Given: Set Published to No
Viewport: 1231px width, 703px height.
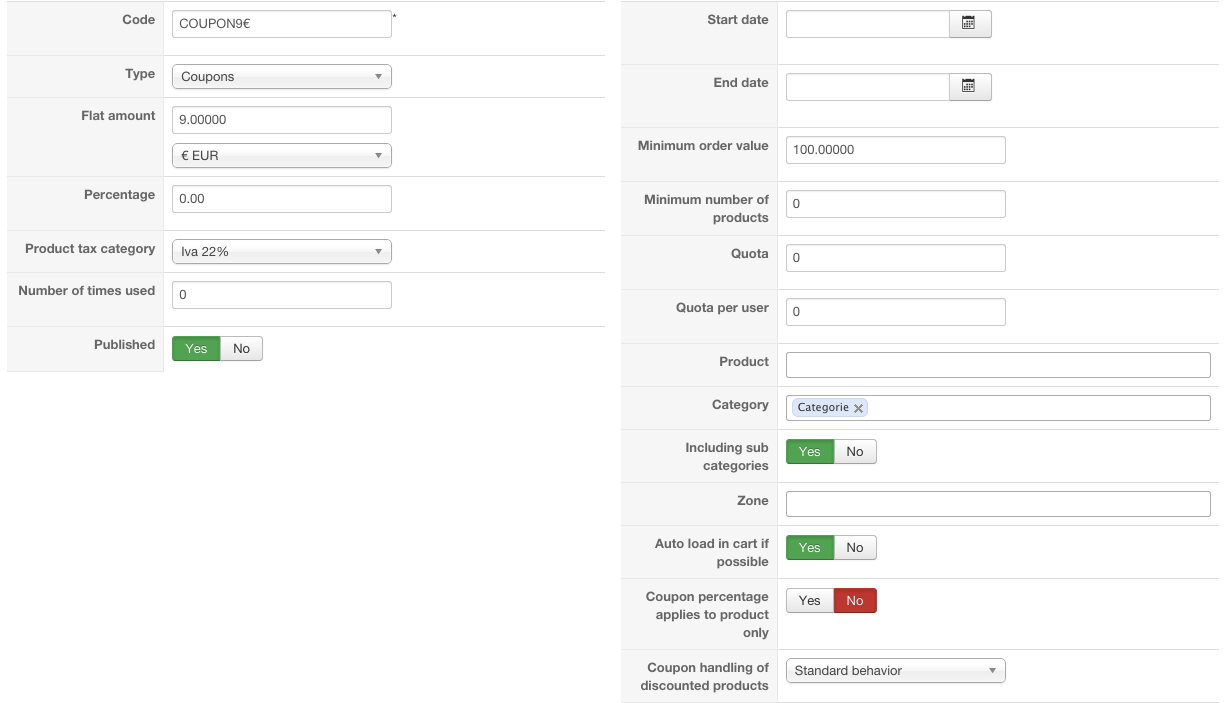Looking at the screenshot, I should pos(241,348).
